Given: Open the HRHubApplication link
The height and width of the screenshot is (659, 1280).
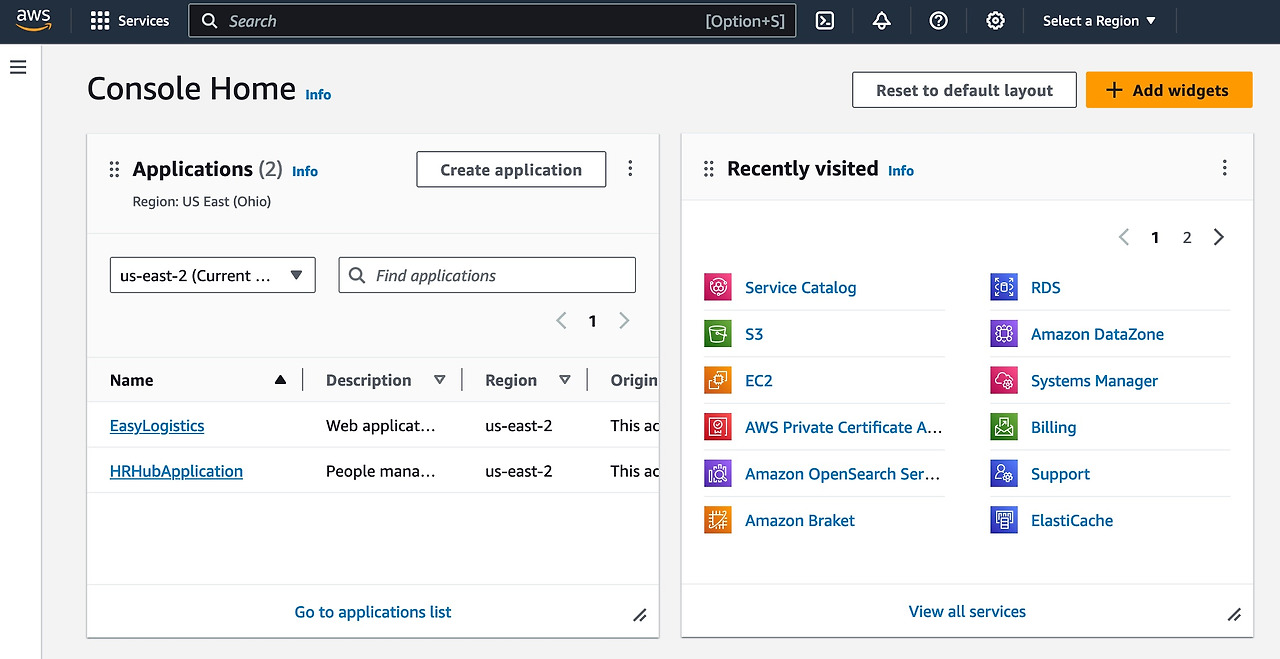Looking at the screenshot, I should pos(176,471).
